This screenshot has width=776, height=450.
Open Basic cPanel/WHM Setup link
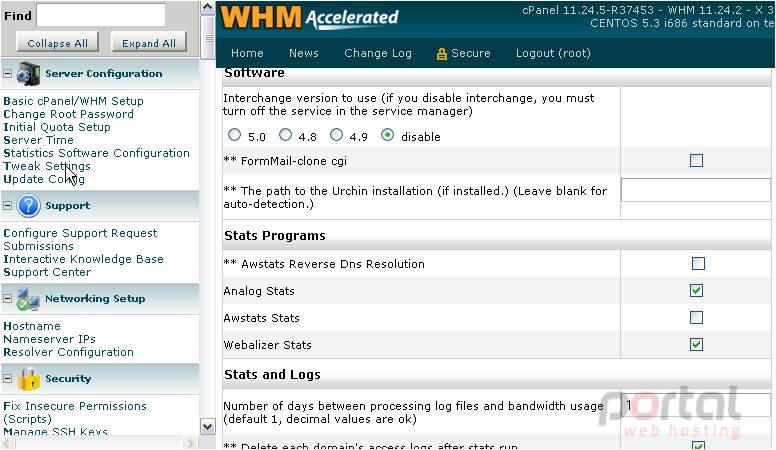tap(73, 101)
